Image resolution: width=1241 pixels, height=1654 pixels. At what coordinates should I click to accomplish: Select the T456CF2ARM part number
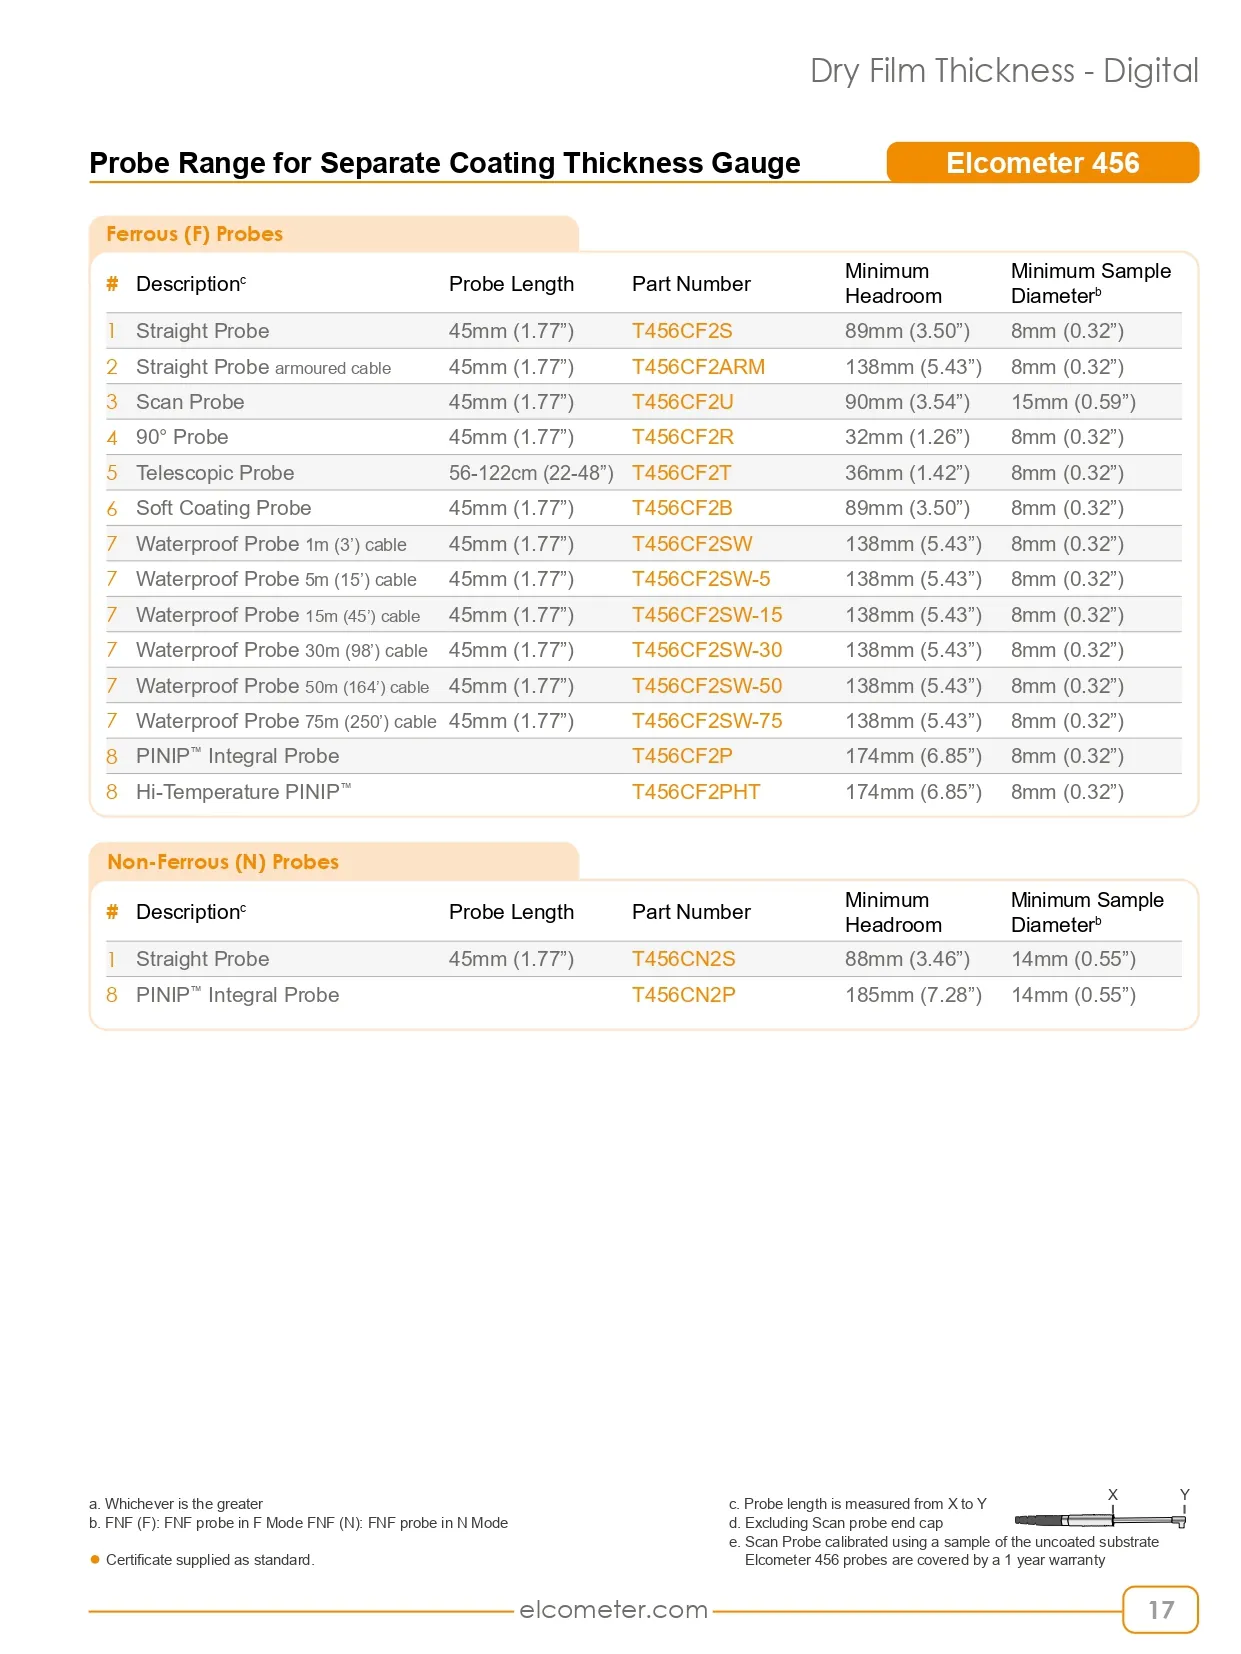(698, 367)
